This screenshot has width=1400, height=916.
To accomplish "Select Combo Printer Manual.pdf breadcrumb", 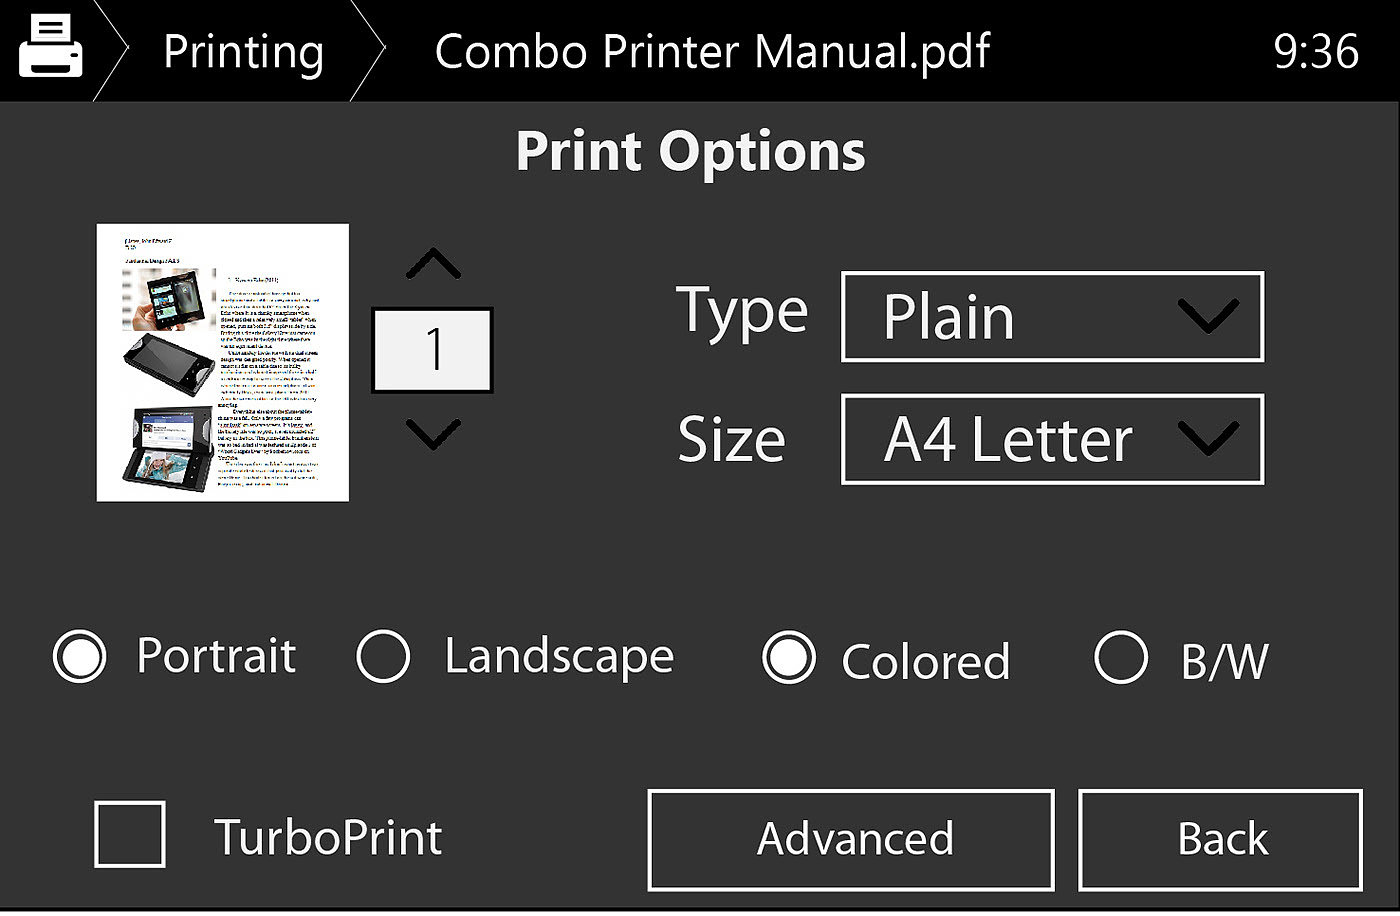I will [712, 51].
